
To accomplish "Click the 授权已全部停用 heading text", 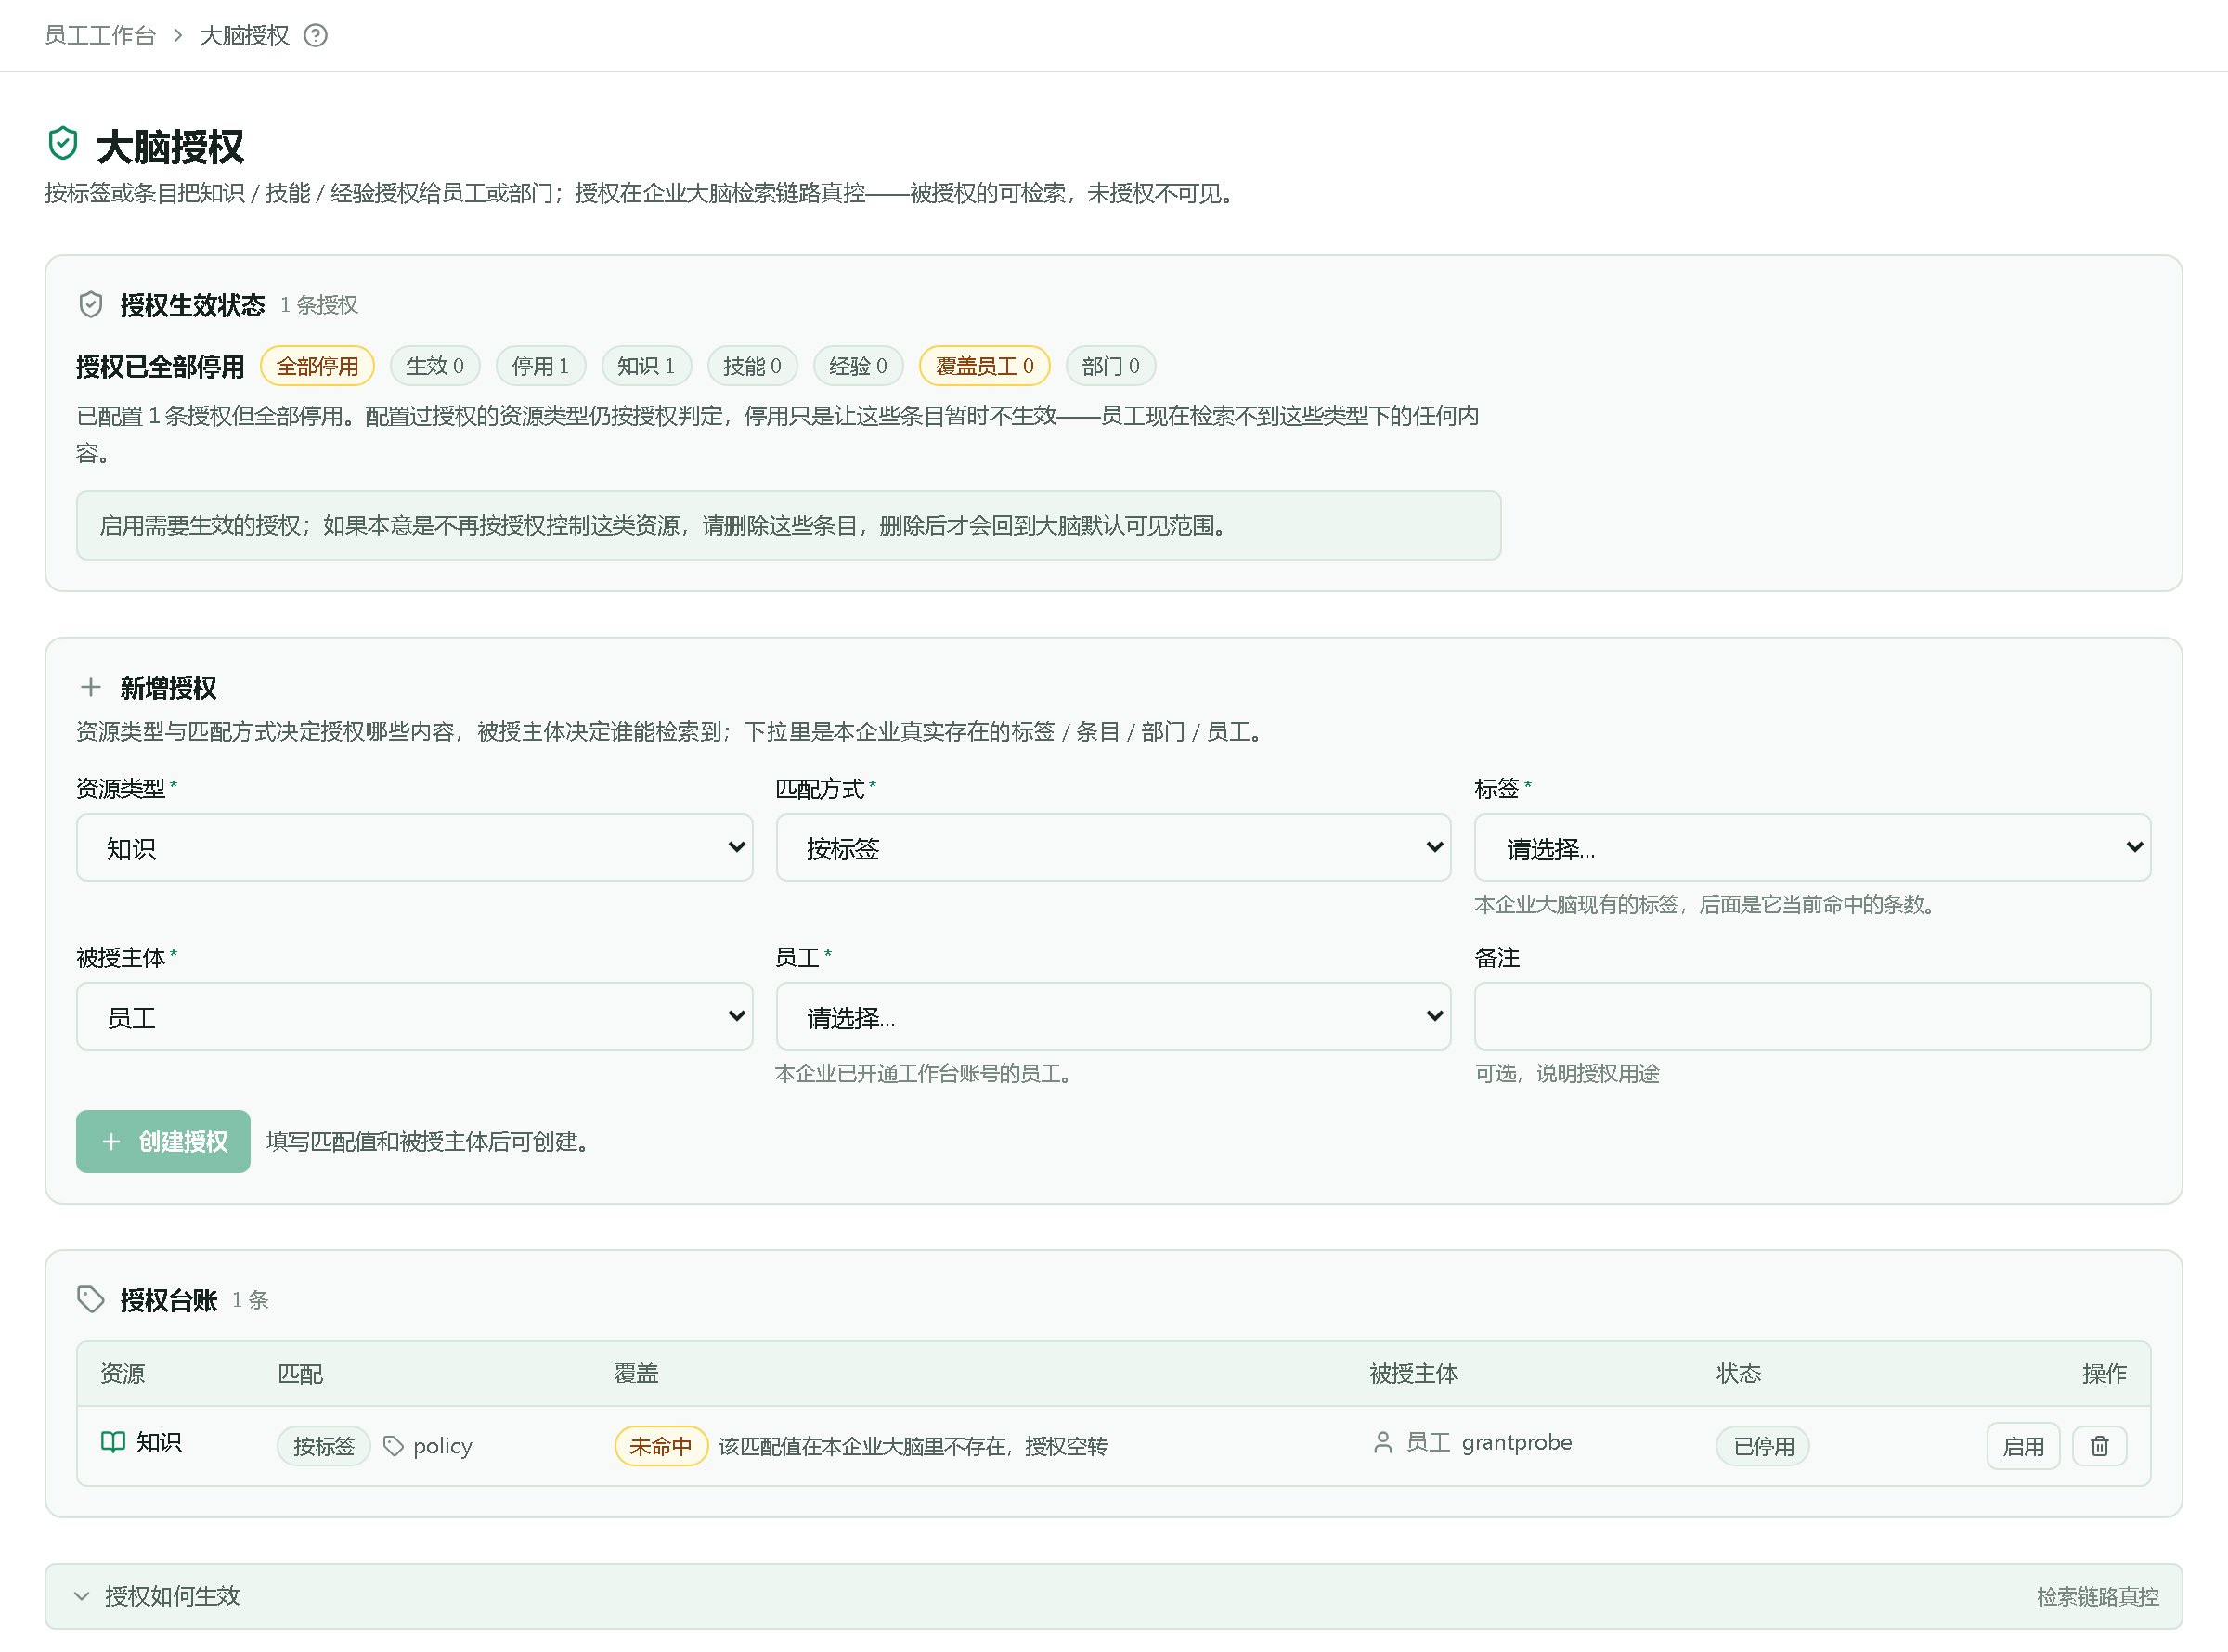I will [x=160, y=366].
